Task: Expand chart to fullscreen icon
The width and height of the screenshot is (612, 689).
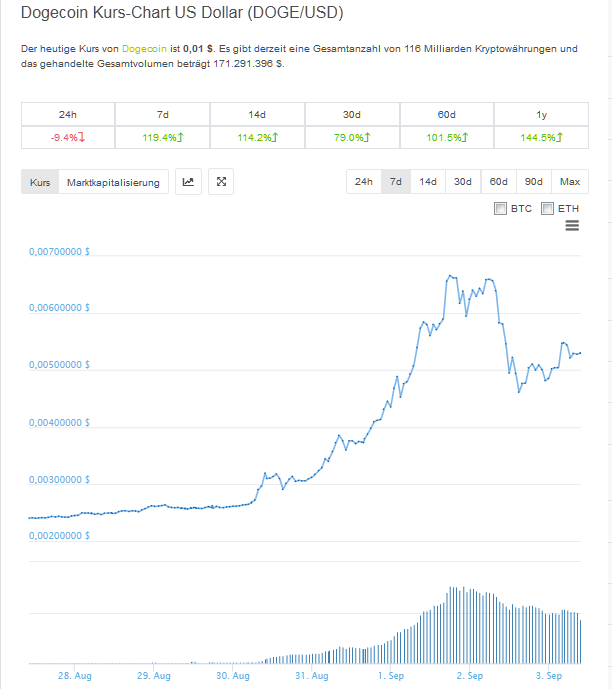Action: point(221,181)
